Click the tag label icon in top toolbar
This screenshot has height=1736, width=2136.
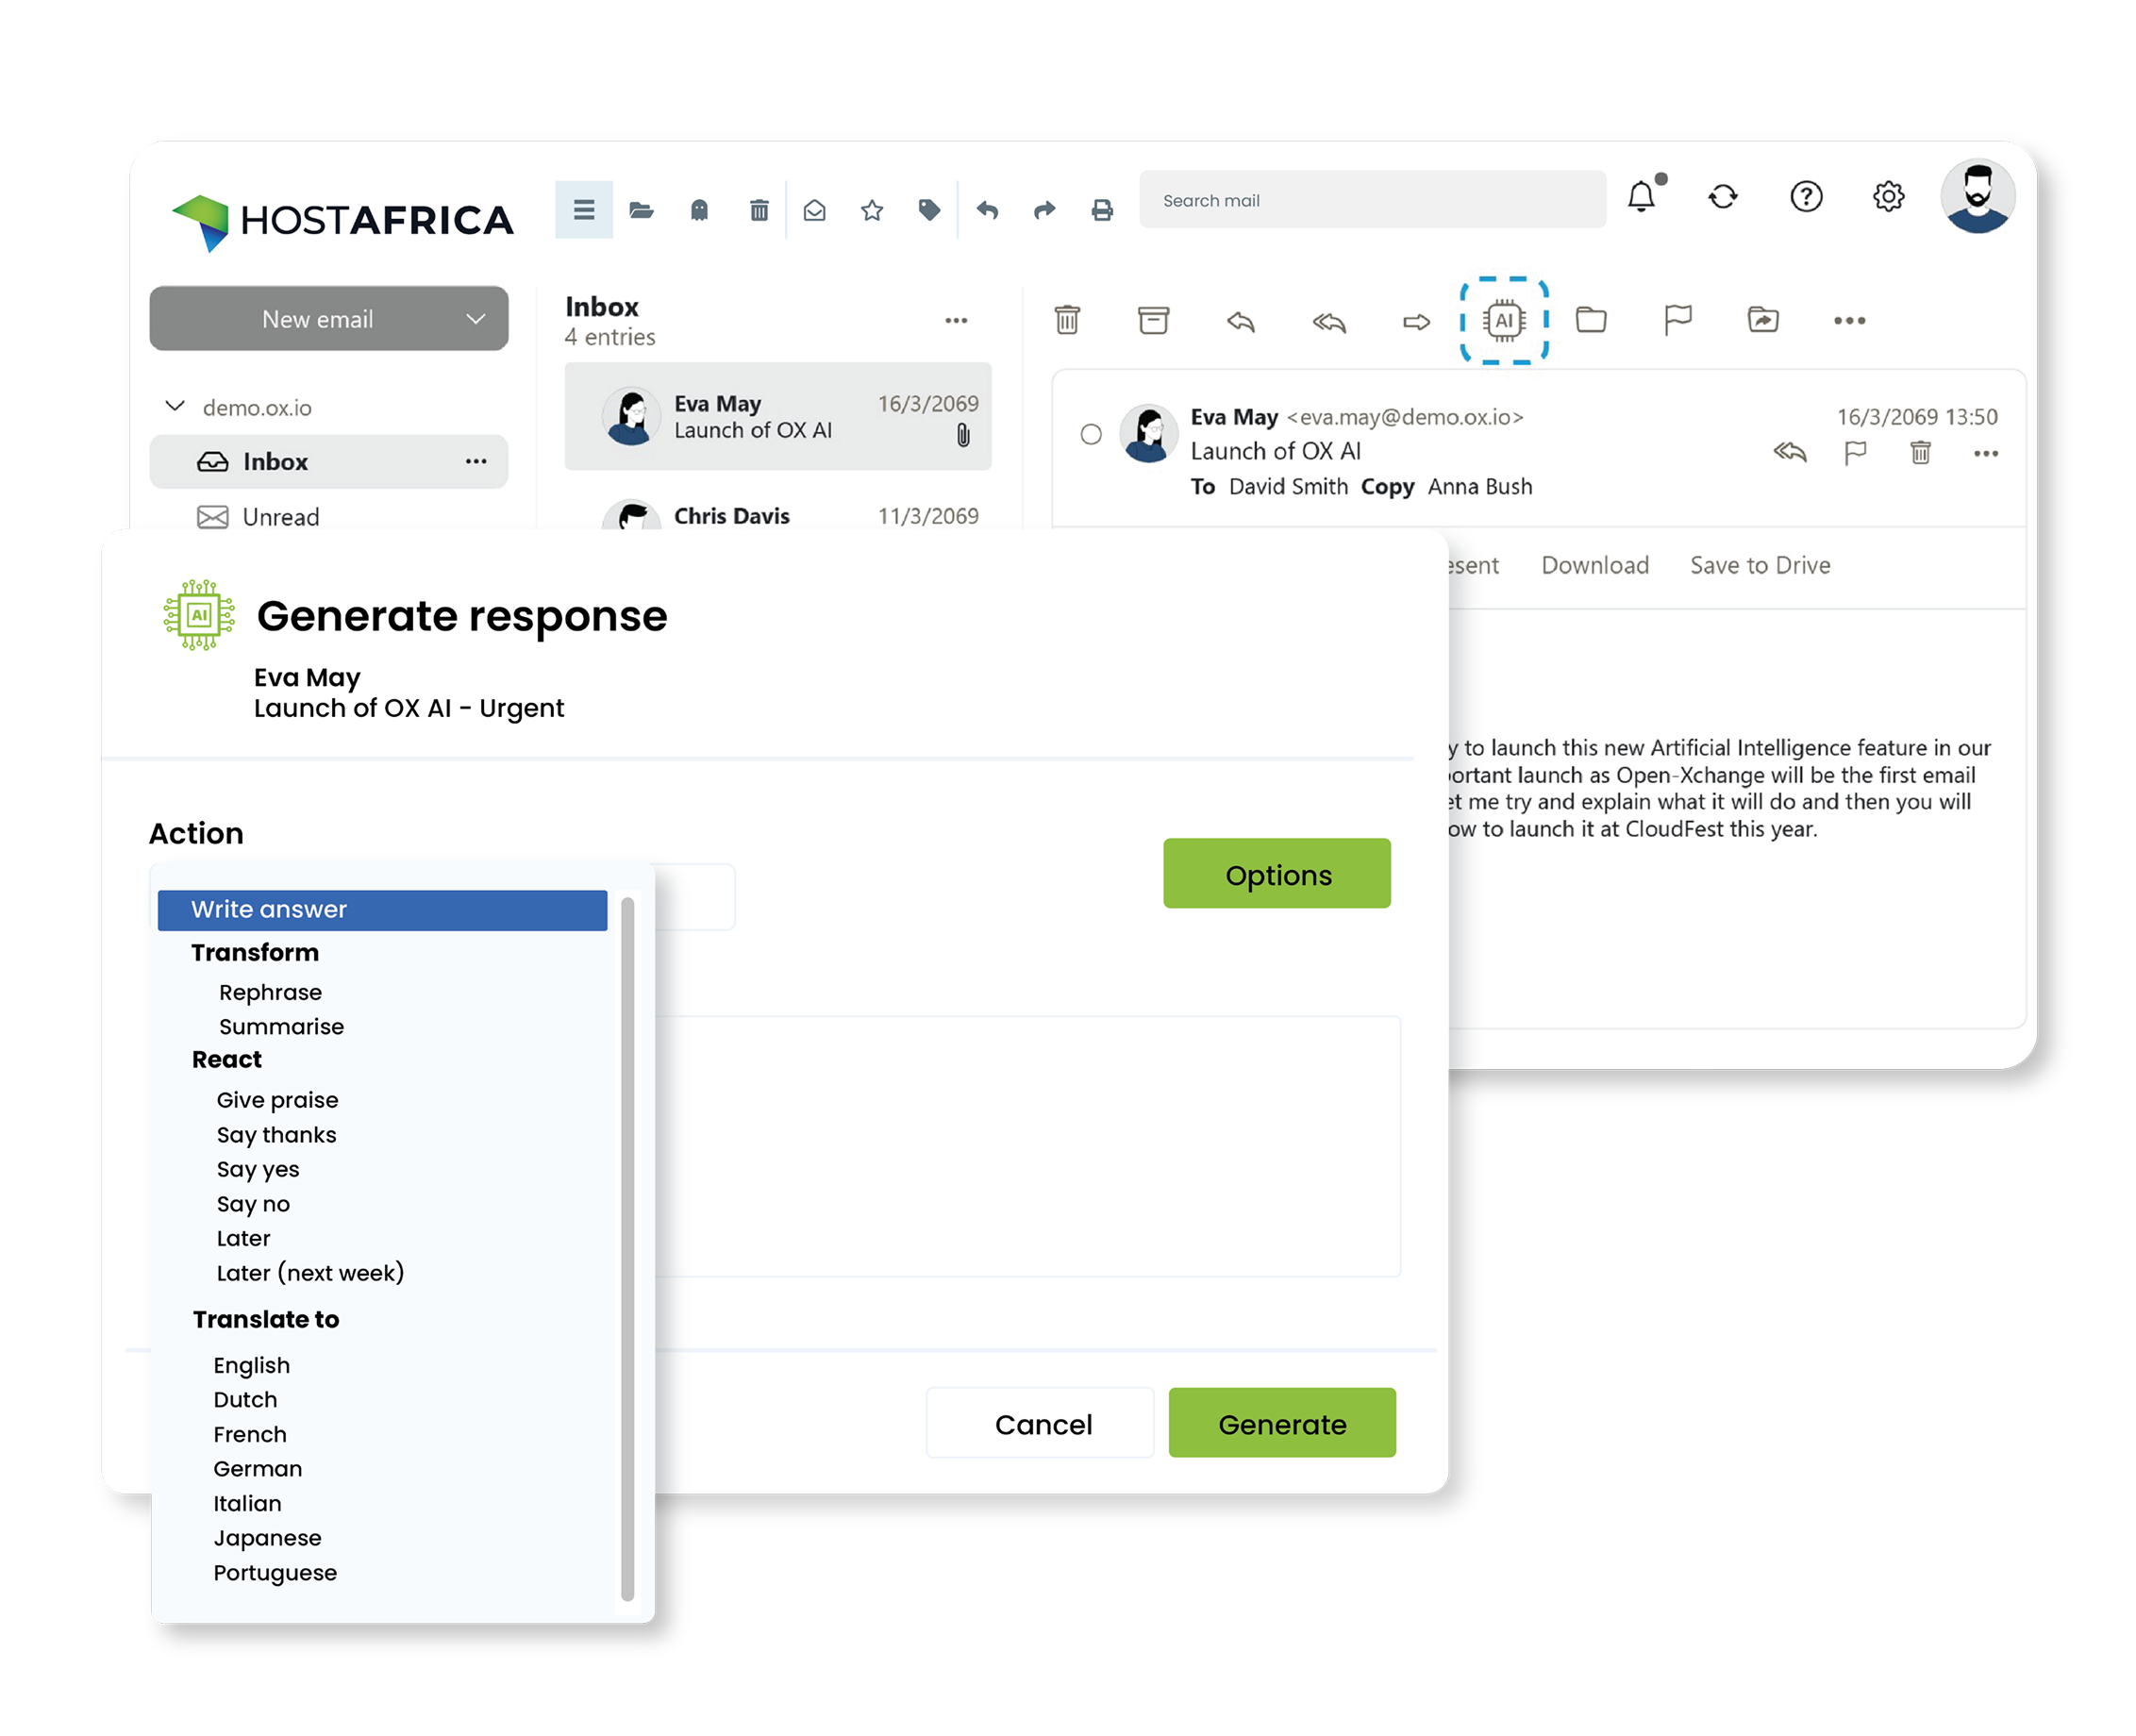929,210
